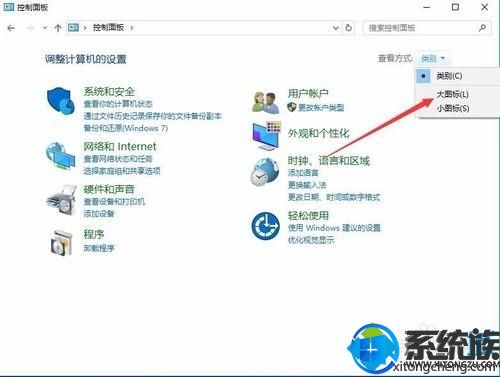Screen dimensions: 500x377
Task: Open the 网络和 Internet category link
Action: pyautogui.click(x=120, y=146)
